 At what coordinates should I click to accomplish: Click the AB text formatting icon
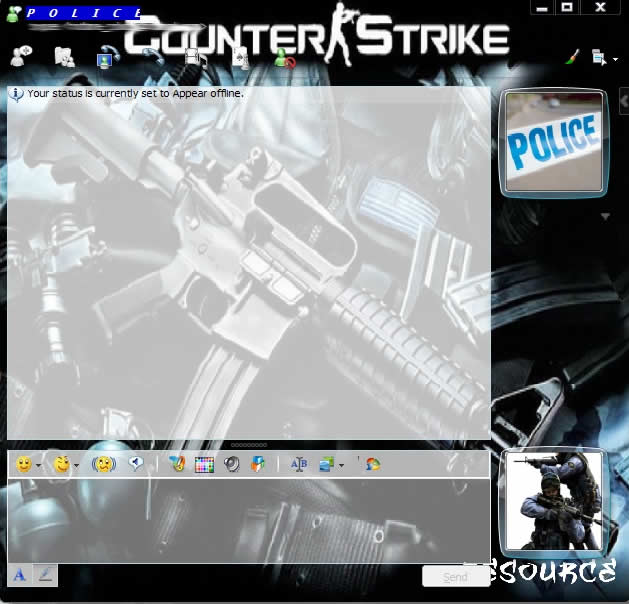tap(299, 464)
